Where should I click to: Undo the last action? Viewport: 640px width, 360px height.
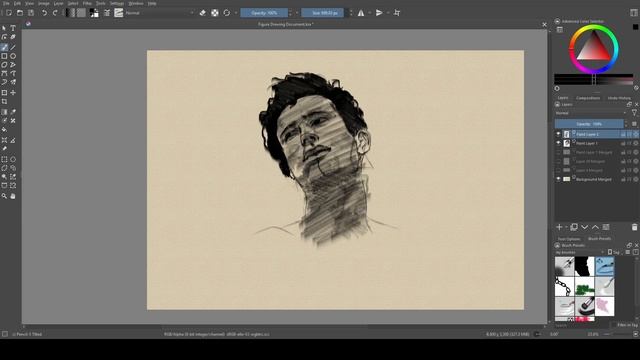point(44,13)
